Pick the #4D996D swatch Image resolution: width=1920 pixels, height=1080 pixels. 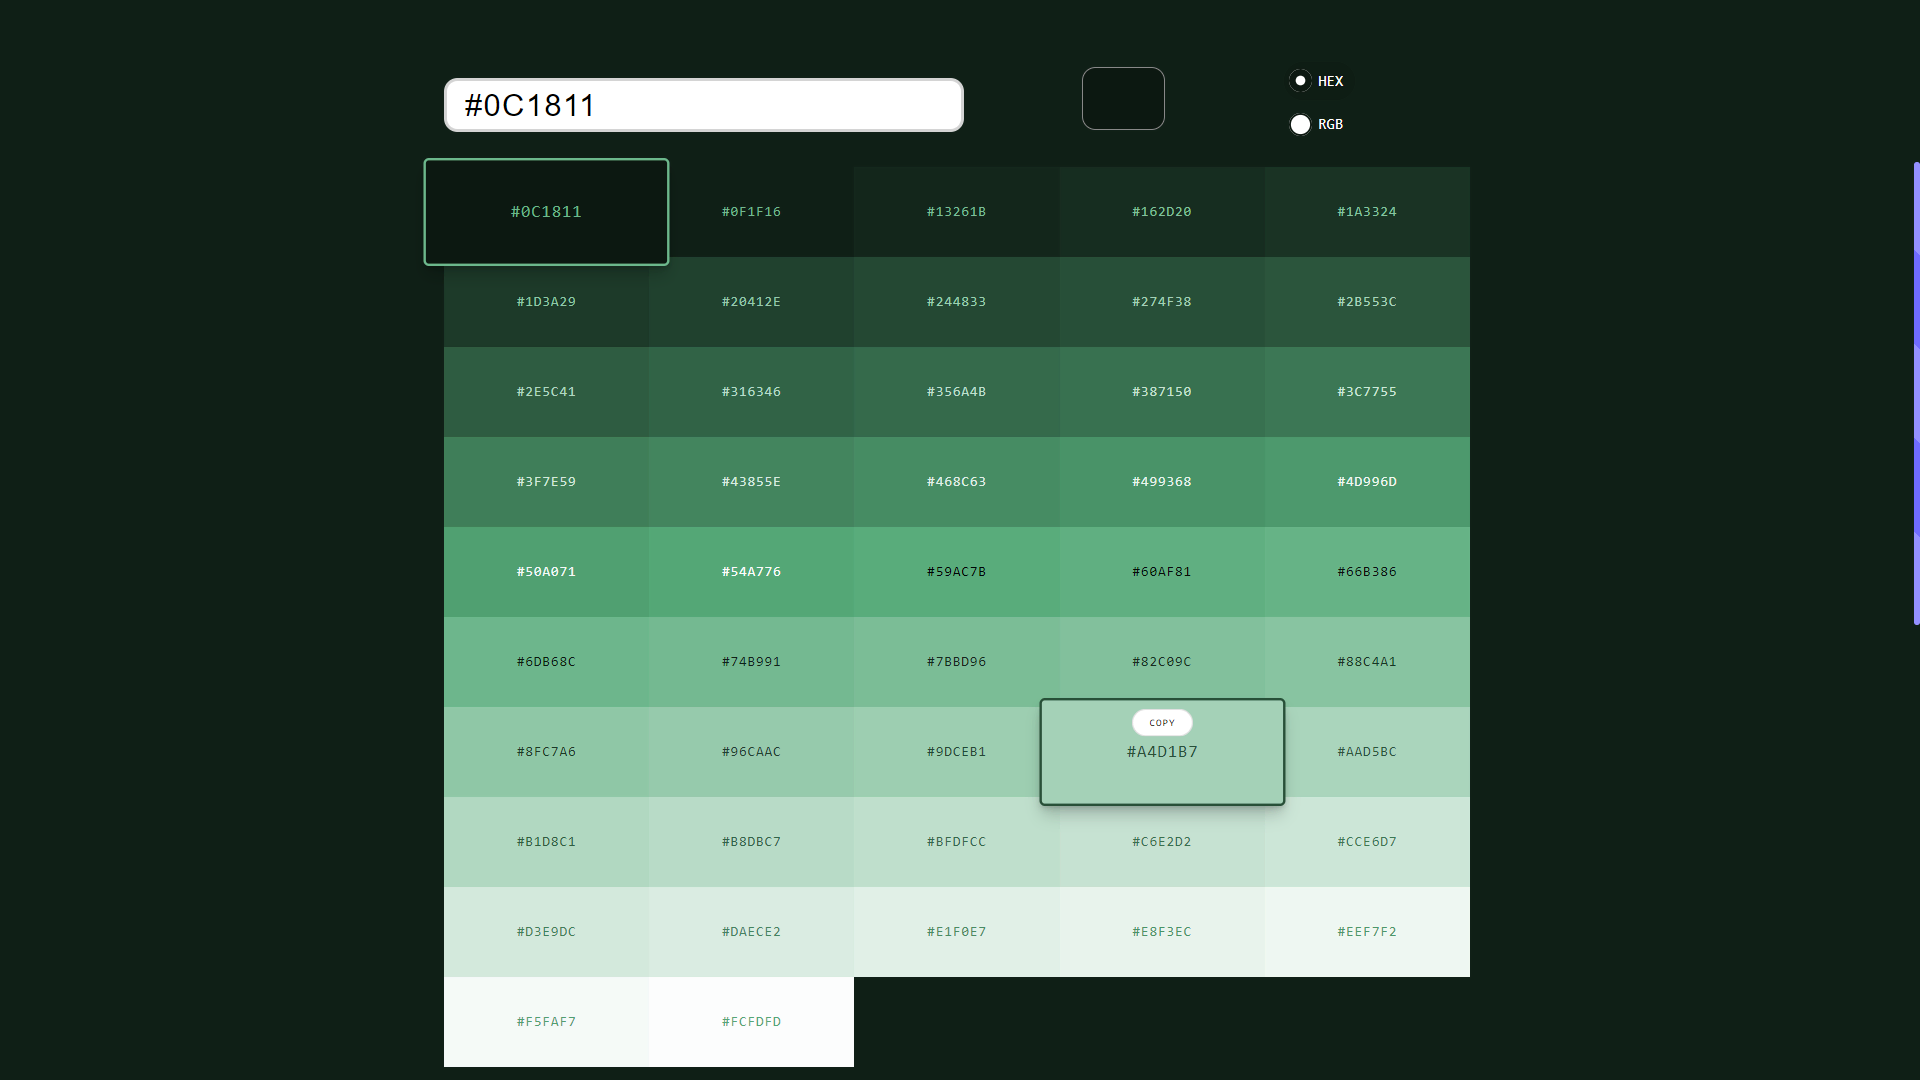(1367, 482)
